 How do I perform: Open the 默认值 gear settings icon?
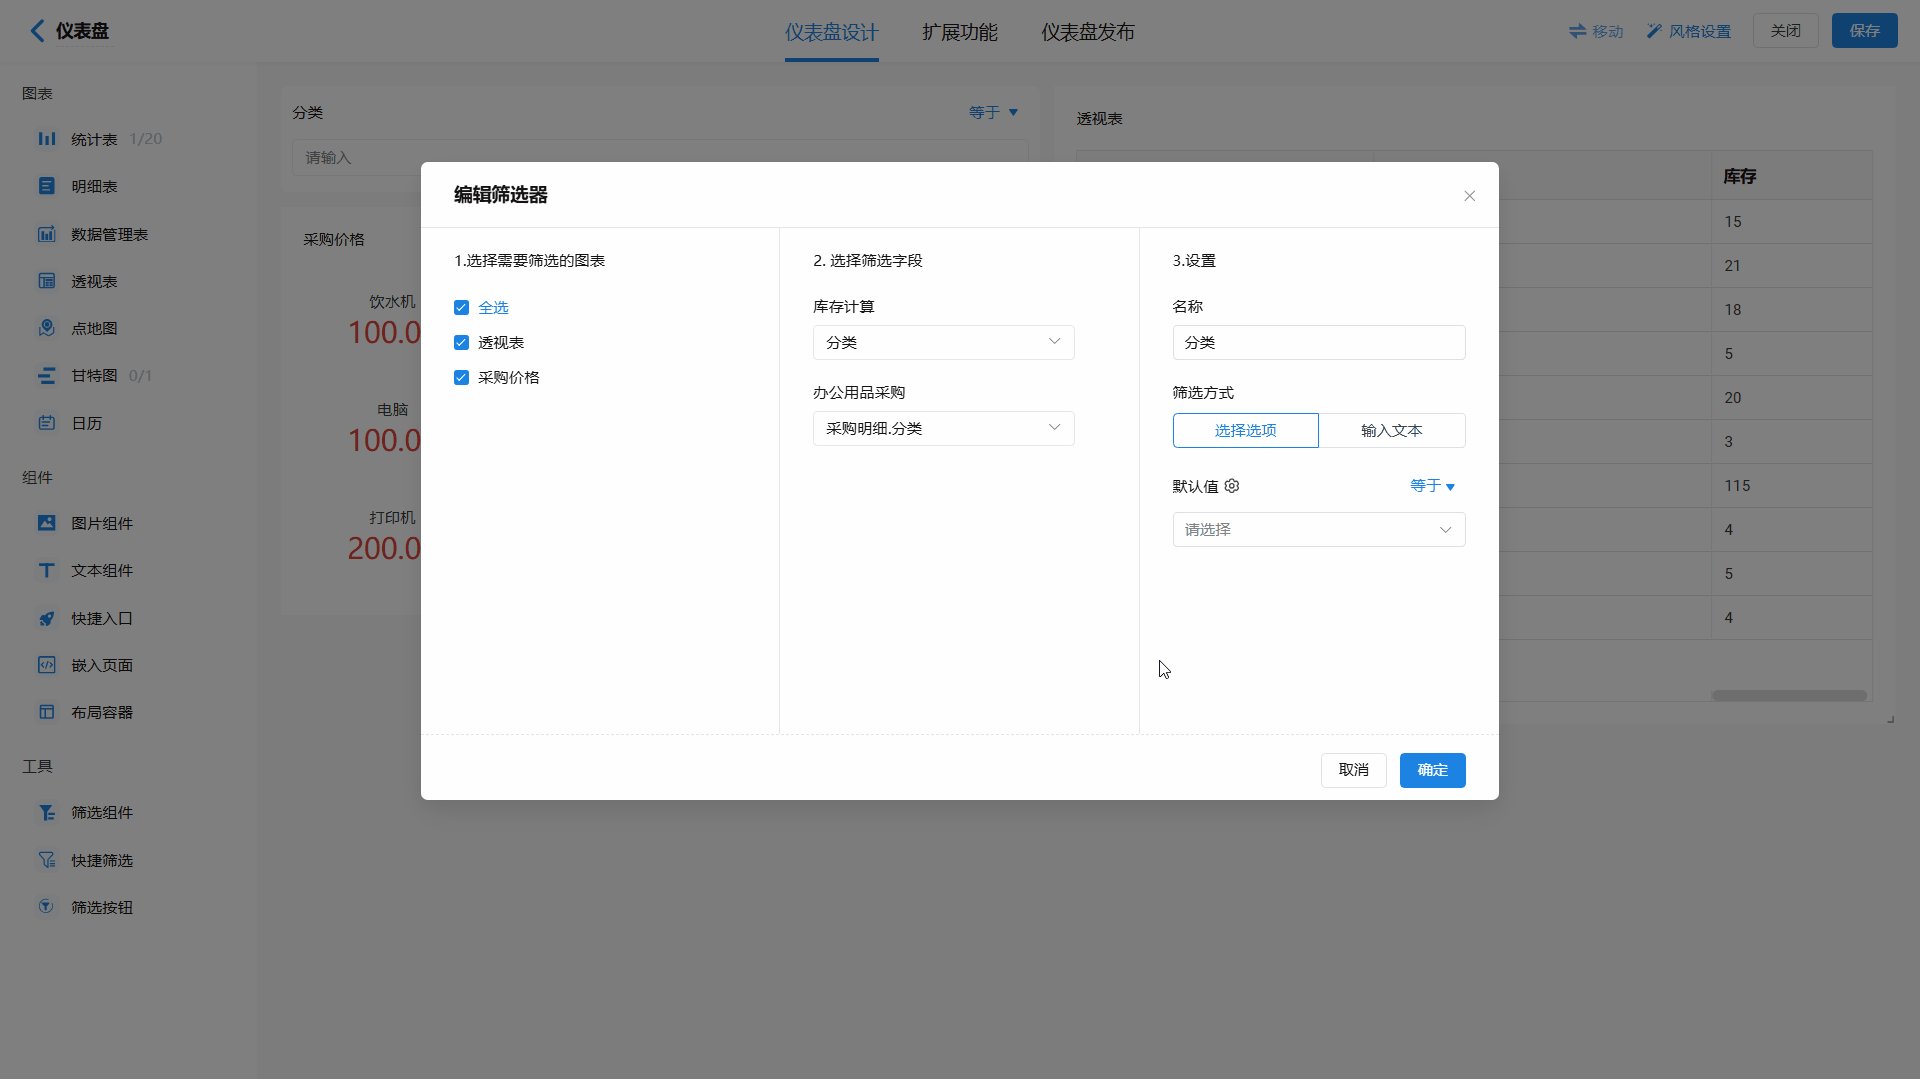[1232, 486]
